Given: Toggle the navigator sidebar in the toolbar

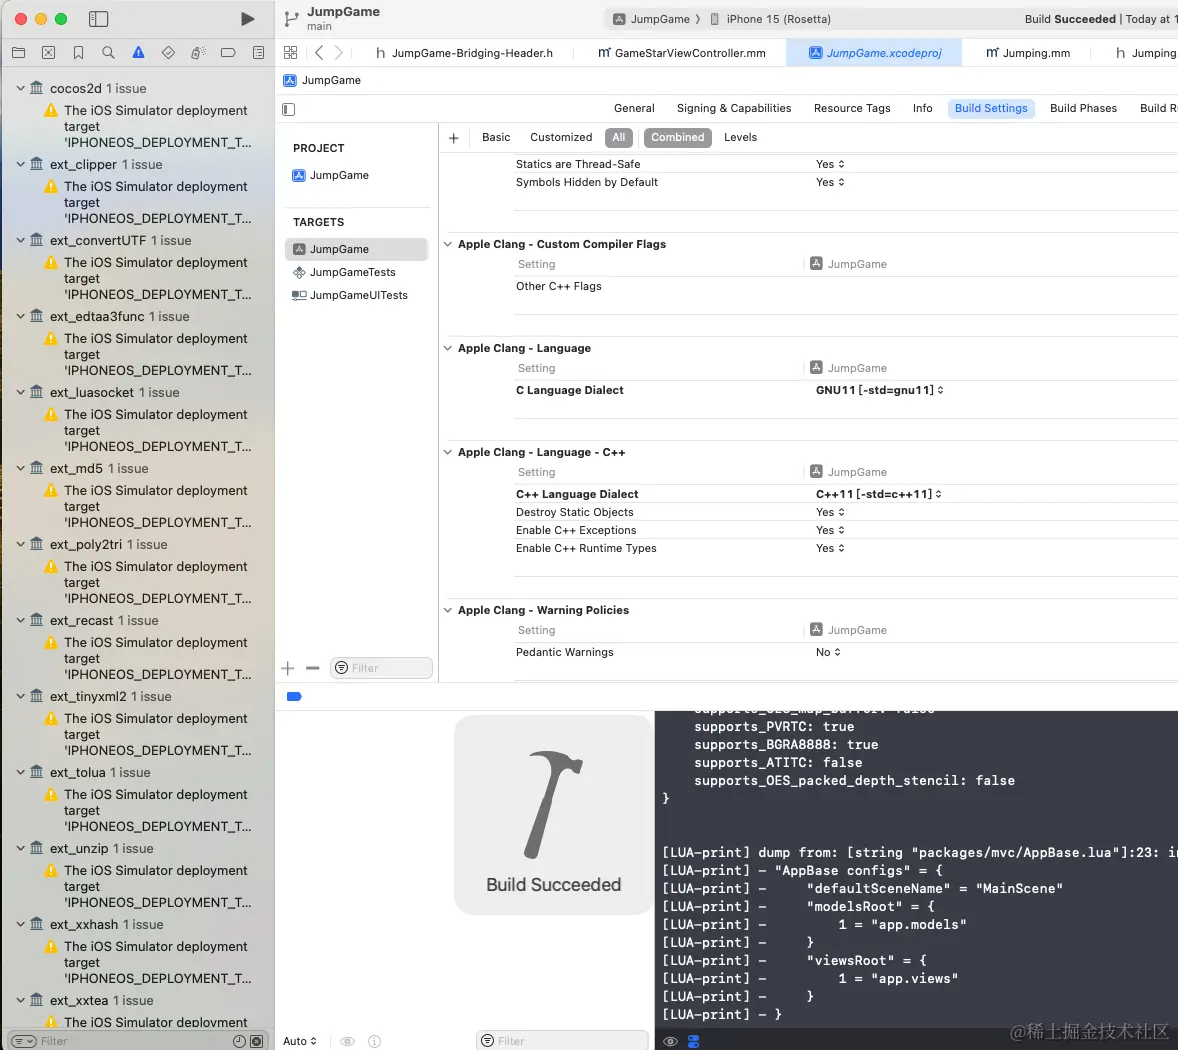Looking at the screenshot, I should point(98,19).
